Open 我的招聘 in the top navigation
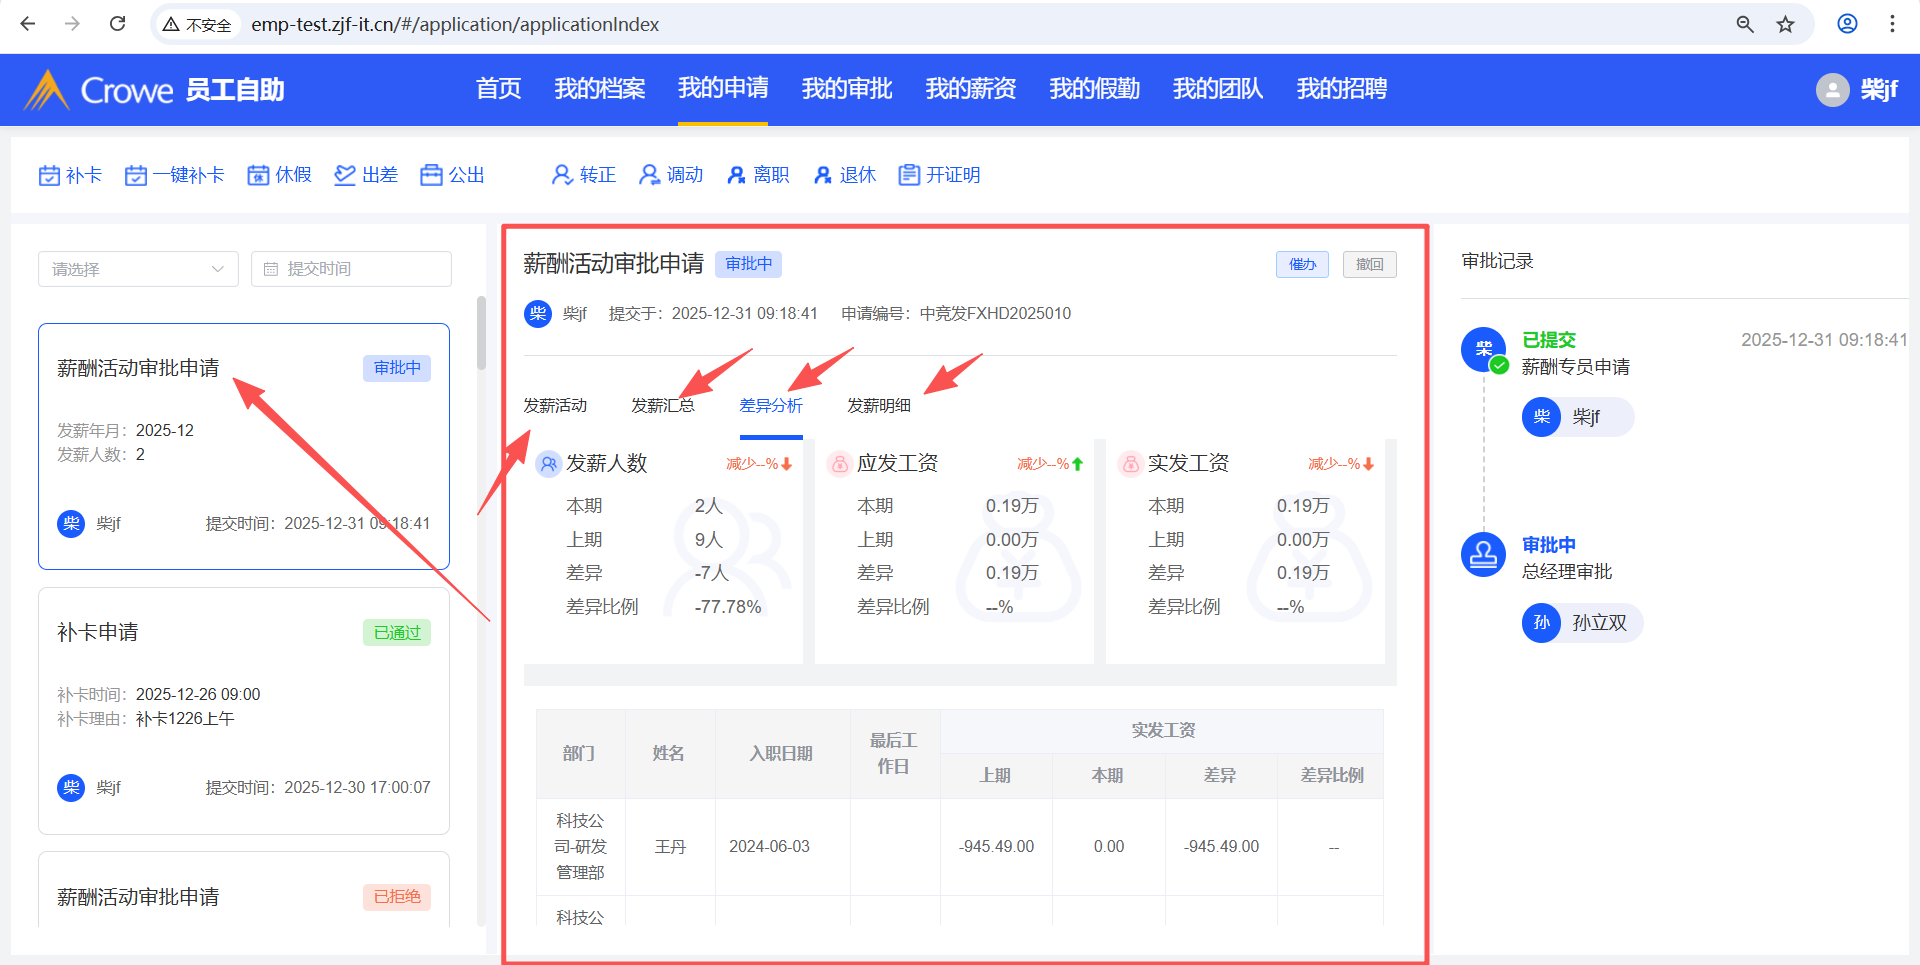The width and height of the screenshot is (1920, 965). click(1342, 89)
